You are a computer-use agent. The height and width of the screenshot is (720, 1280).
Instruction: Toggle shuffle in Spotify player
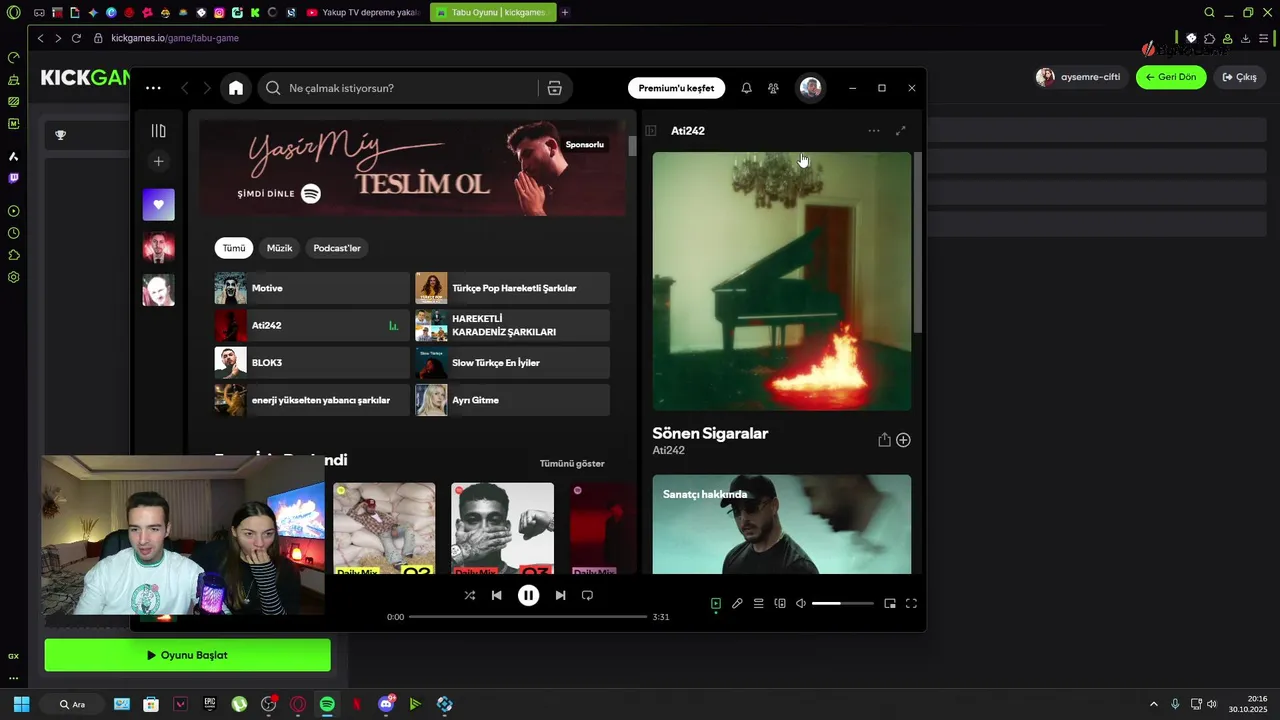click(x=470, y=595)
